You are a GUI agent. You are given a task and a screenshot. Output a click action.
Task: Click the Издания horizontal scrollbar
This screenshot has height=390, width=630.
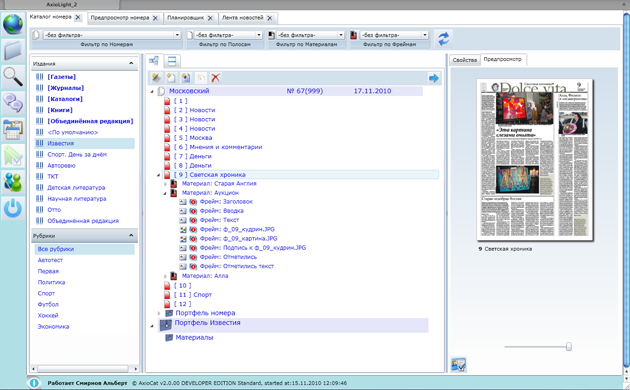click(x=84, y=368)
